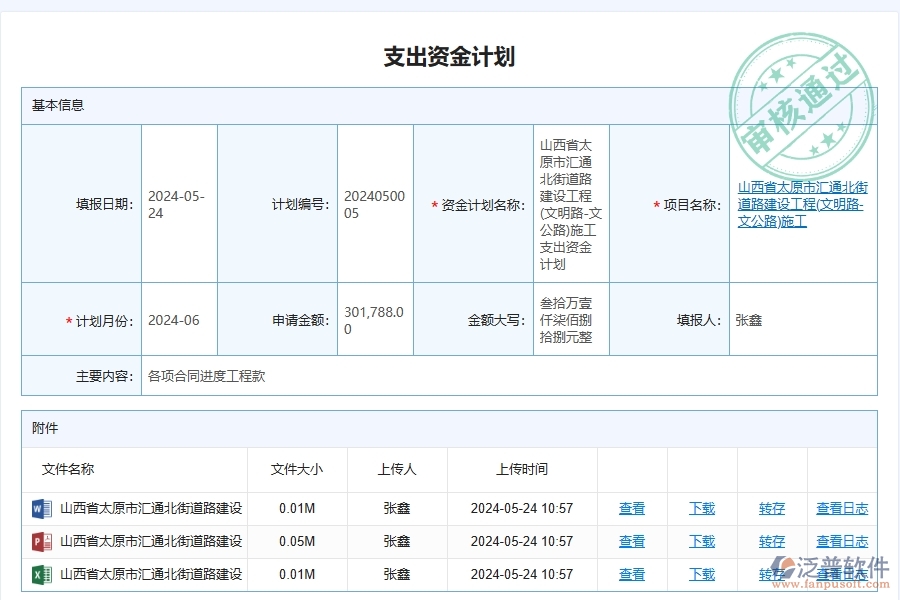The height and width of the screenshot is (600, 900).
Task: Click 查看 on the Excel attachment row
Action: 632,574
